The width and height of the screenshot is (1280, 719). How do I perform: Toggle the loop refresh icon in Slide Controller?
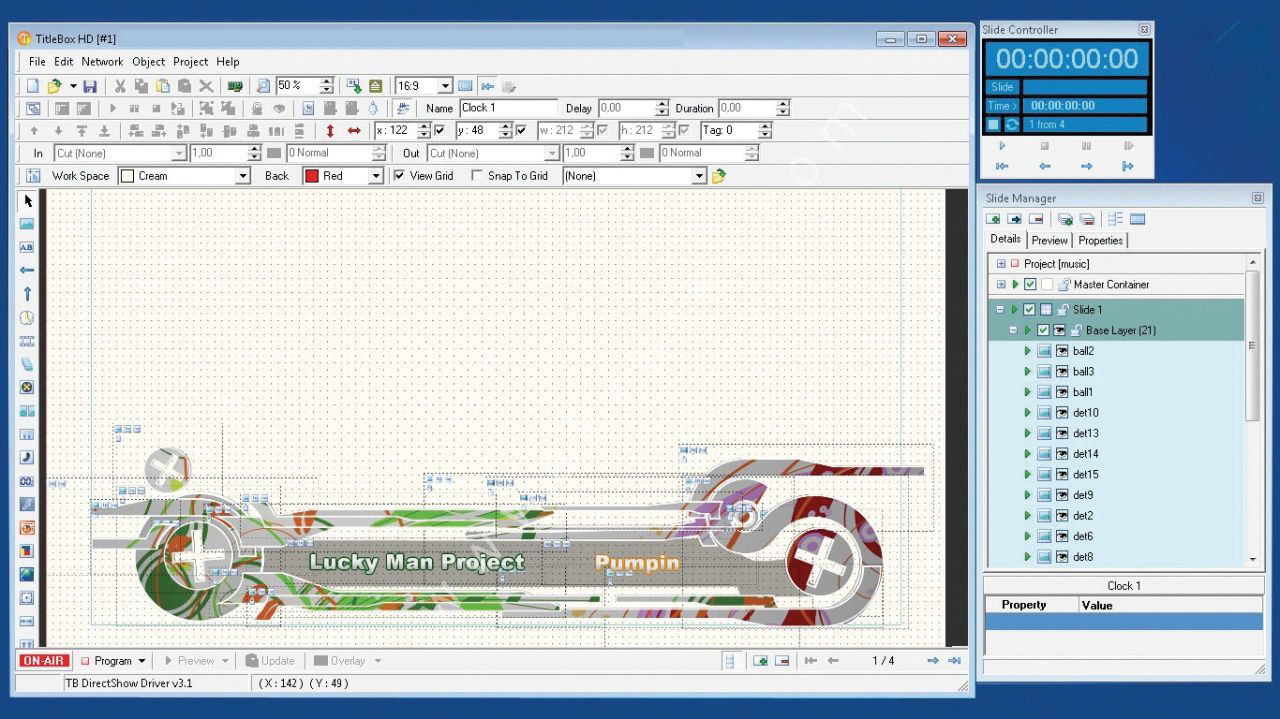tap(1012, 125)
